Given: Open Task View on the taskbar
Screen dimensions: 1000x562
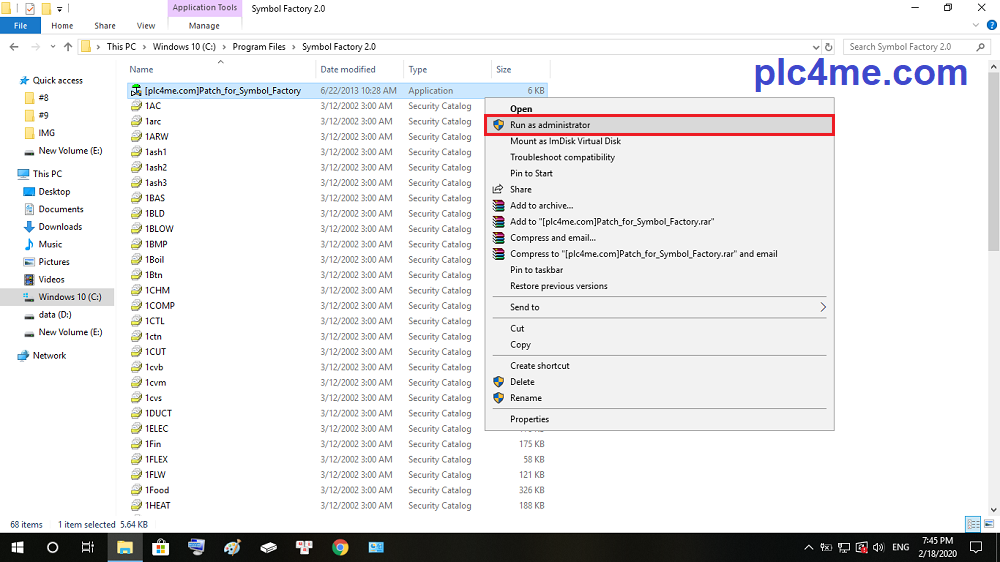Looking at the screenshot, I should (88, 547).
